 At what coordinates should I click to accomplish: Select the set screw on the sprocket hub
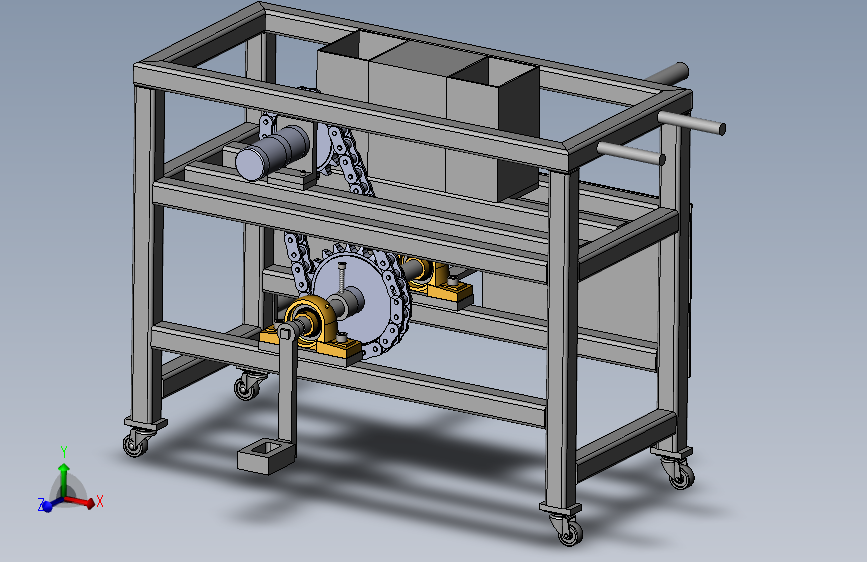pos(343,278)
